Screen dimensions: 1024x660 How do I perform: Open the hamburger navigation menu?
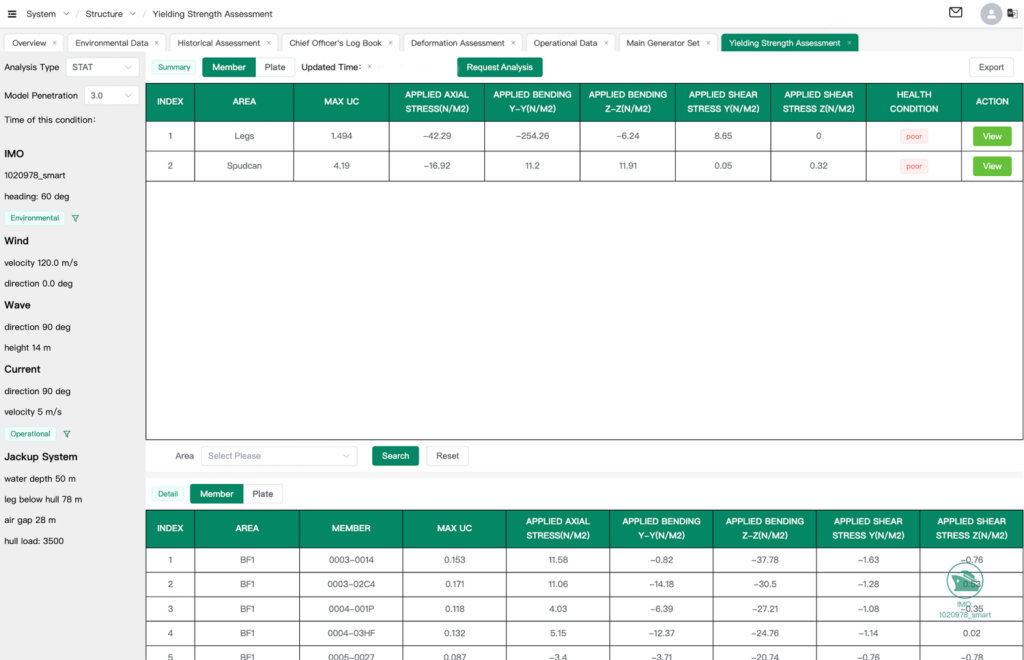tap(12, 14)
